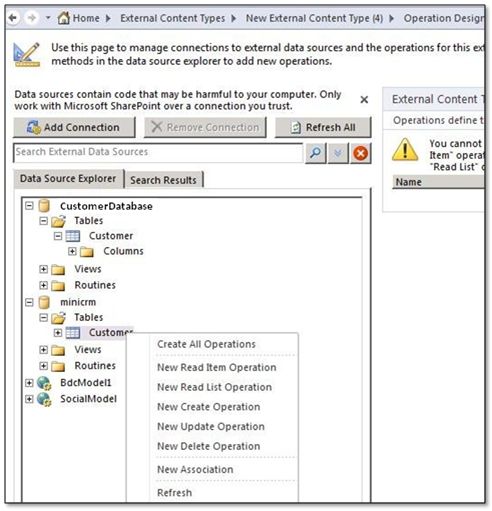492x511 pixels.
Task: Expand arrow after External Content Types breadcrumb
Action: point(234,18)
